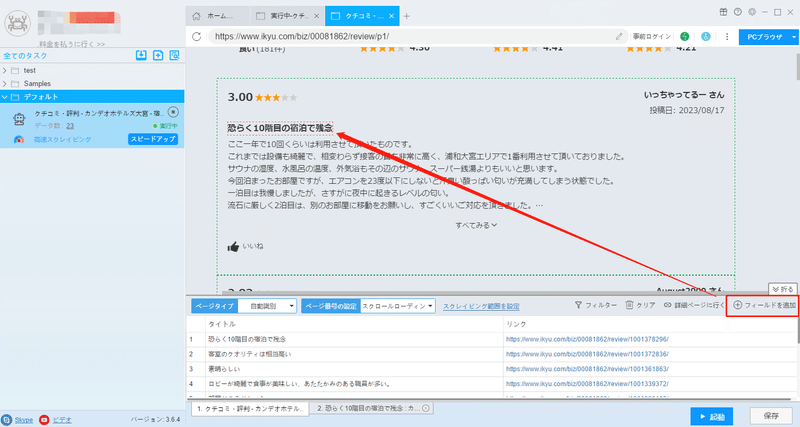Click the URL address field
This screenshot has height=427, width=800.
coord(413,36)
